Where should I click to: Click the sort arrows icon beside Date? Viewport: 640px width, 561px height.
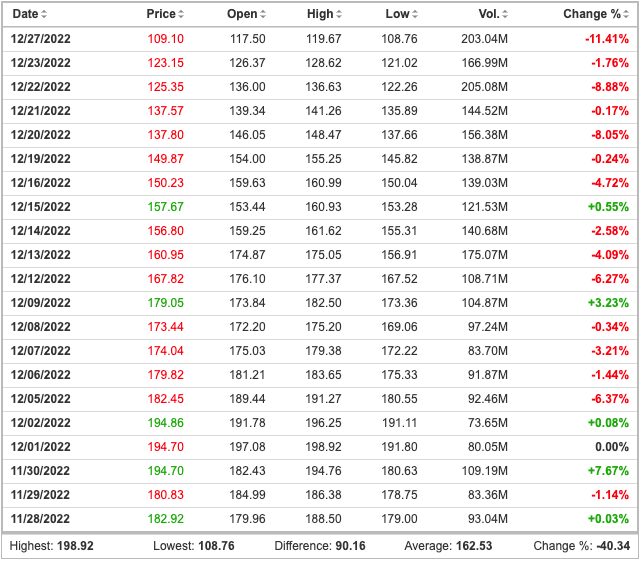coord(44,14)
